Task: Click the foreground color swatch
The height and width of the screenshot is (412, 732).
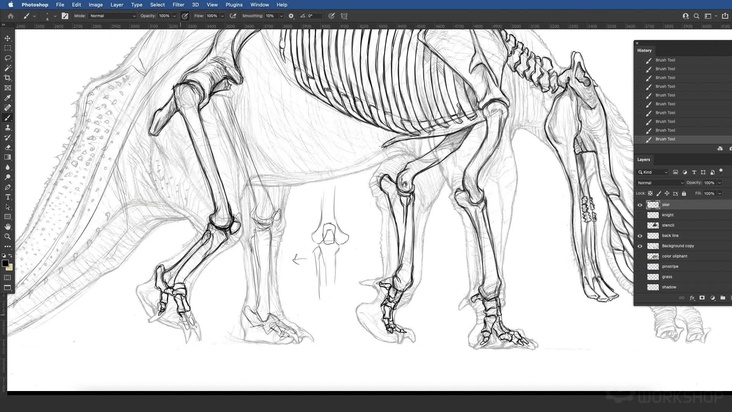Action: coord(5,263)
